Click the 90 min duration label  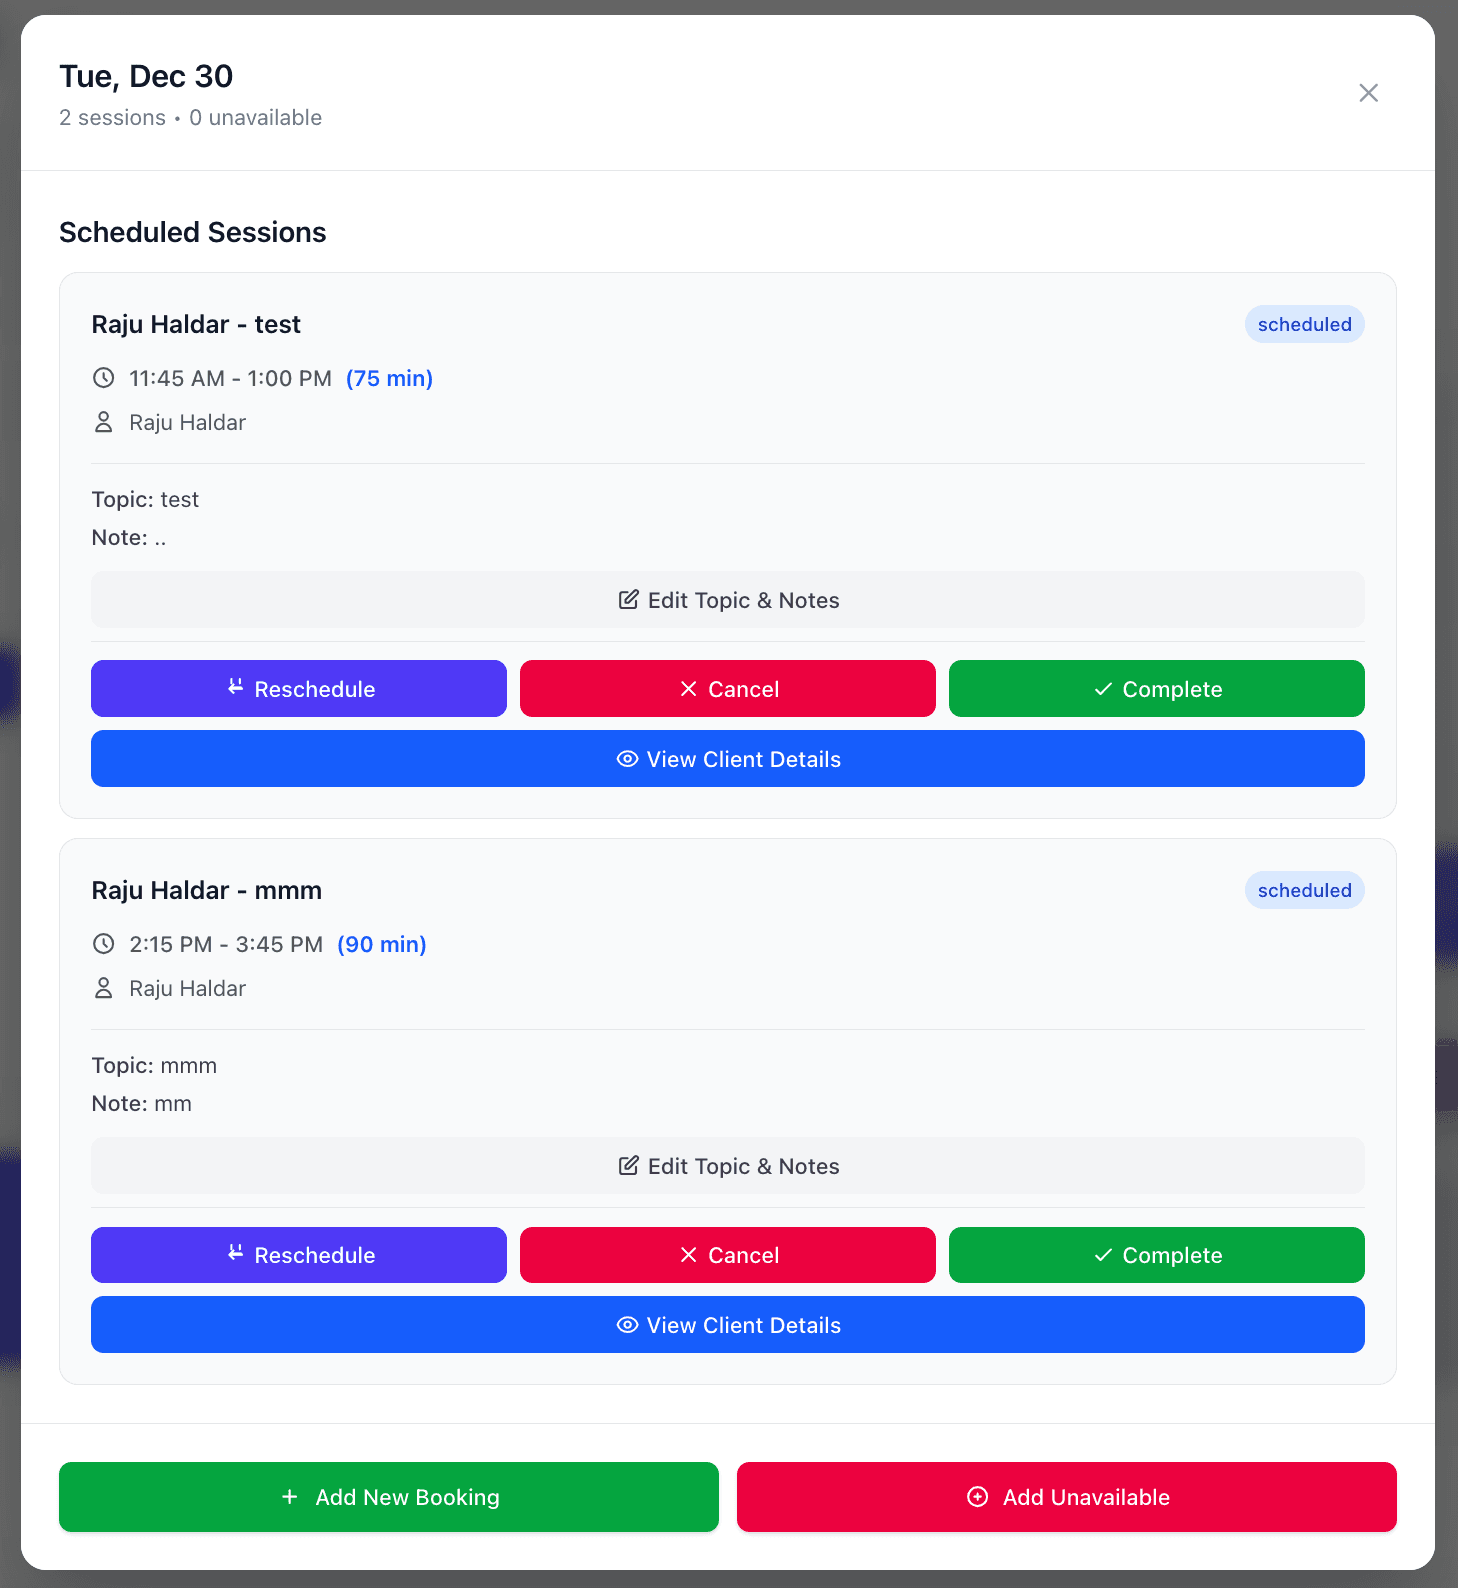(x=382, y=944)
